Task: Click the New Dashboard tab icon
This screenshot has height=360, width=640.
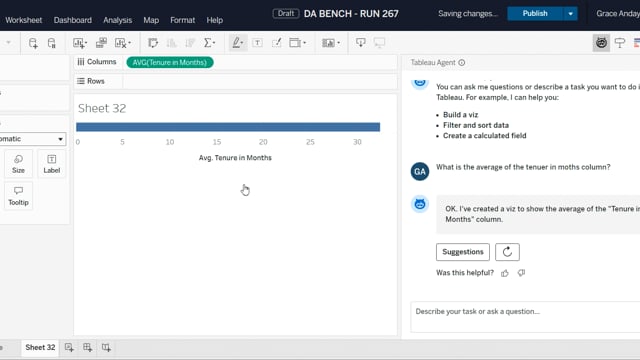Action: 87,347
